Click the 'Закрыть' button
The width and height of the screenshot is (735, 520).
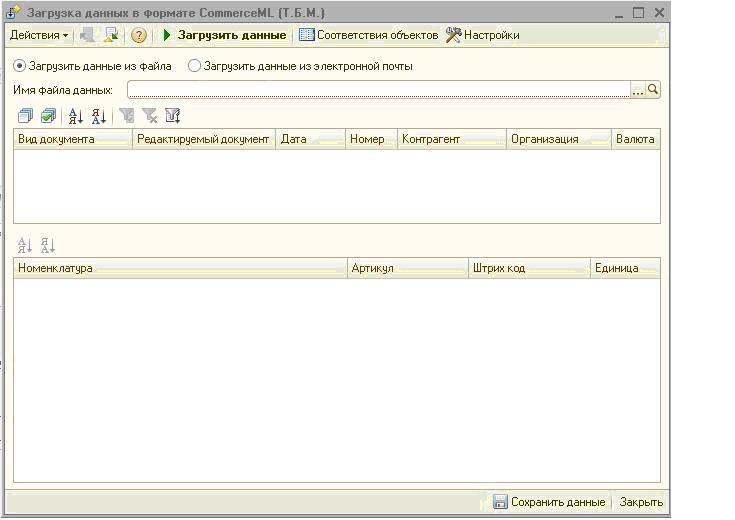(641, 502)
